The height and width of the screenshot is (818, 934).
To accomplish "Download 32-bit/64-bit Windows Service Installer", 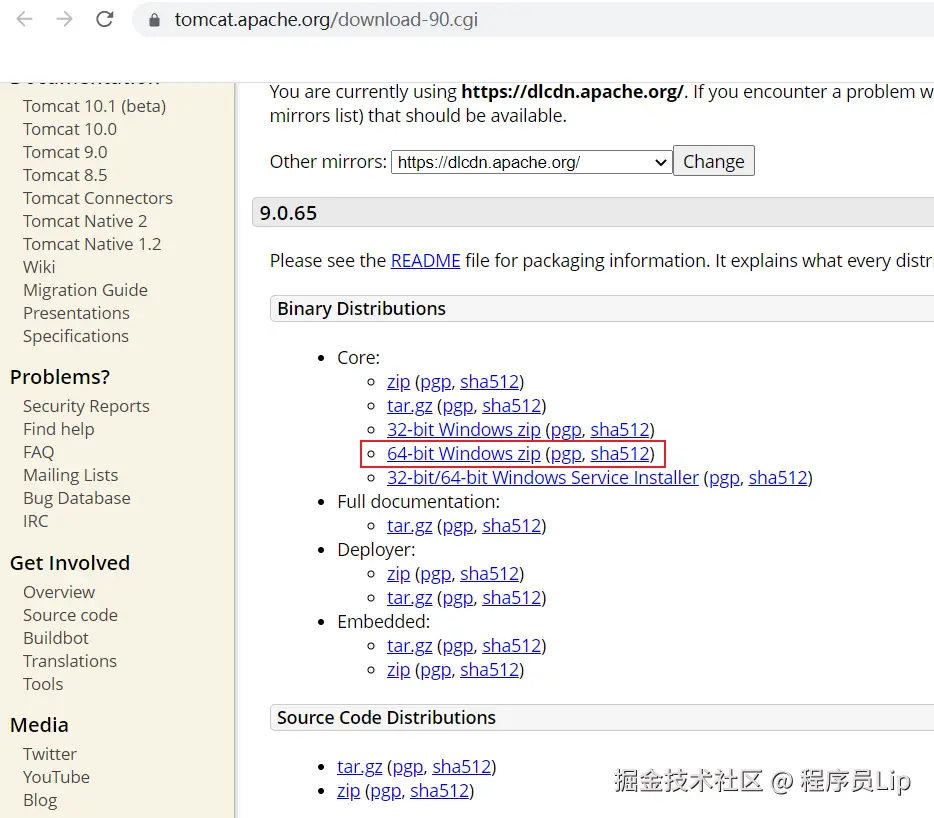I will tap(543, 478).
